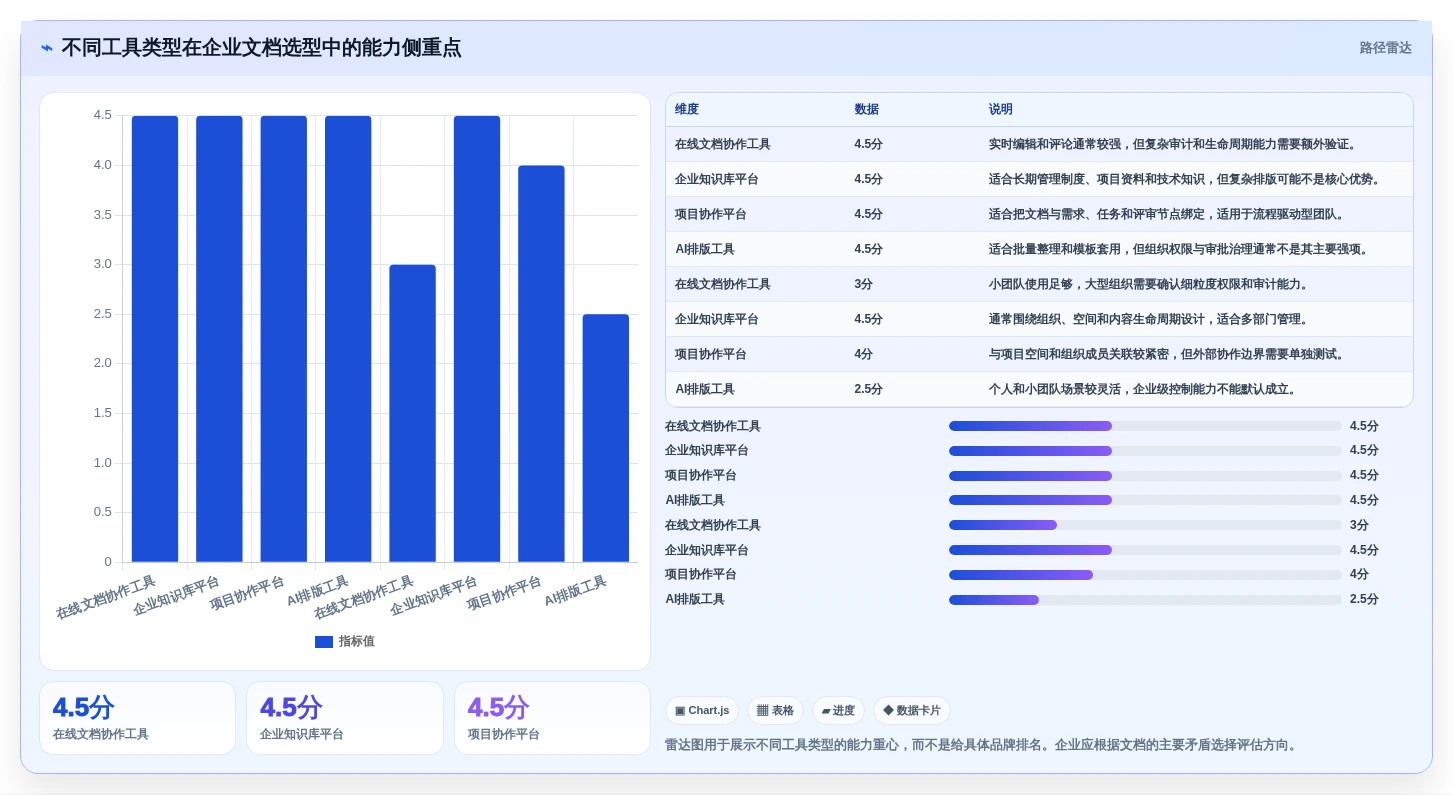
Task: Click the footer note starting with 雷达图用于展示
Action: (x=981, y=745)
